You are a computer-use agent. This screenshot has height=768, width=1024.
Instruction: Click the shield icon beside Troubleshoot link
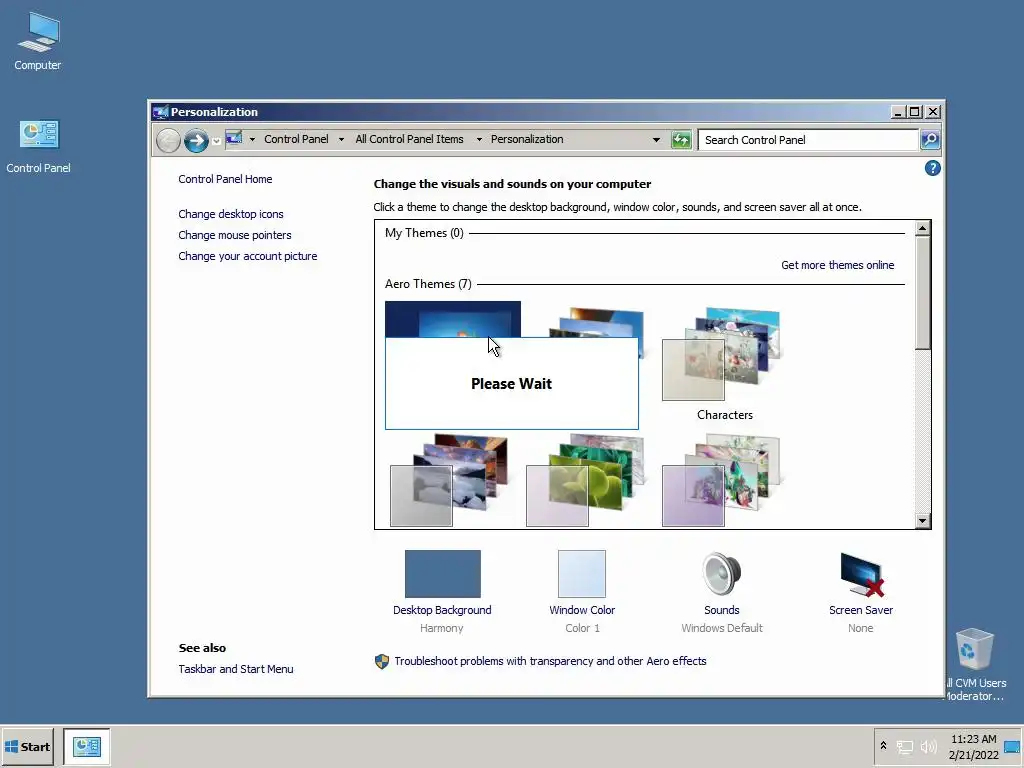[x=382, y=662]
